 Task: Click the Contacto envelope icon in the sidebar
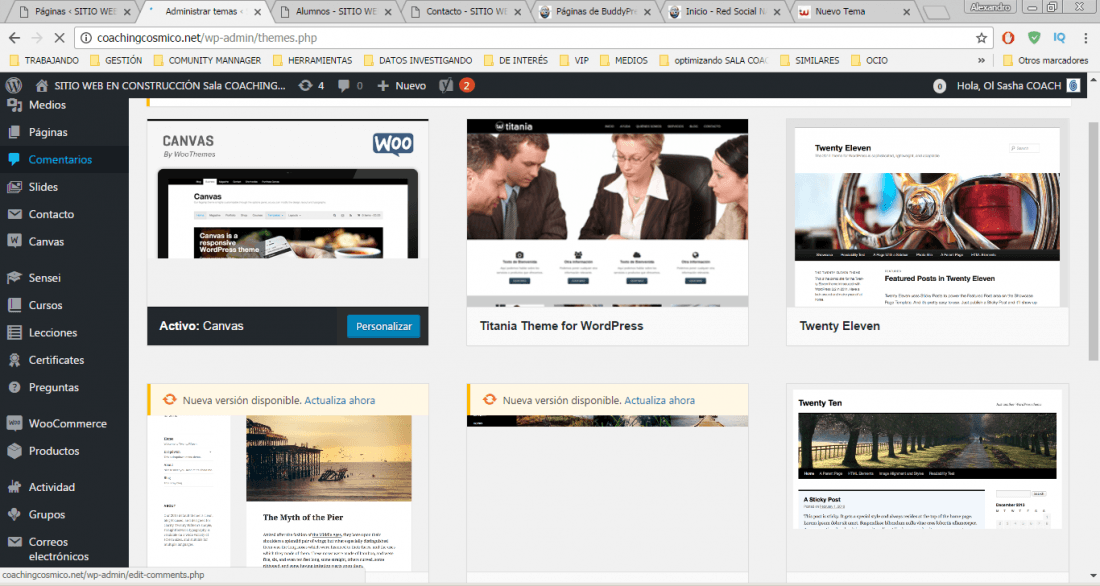coord(14,214)
